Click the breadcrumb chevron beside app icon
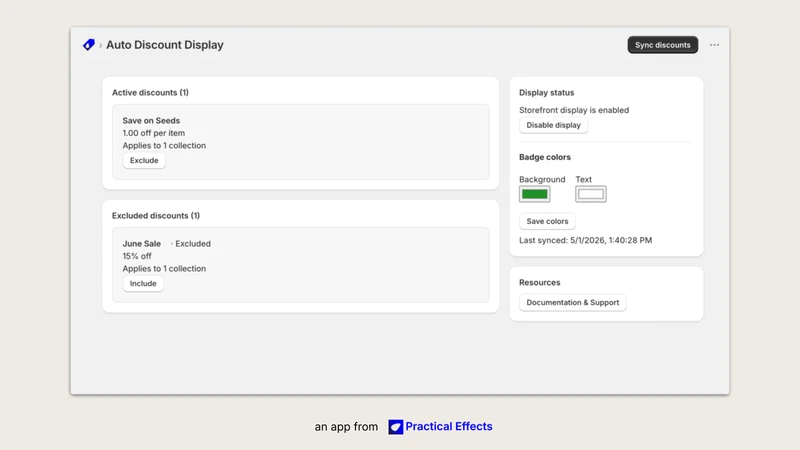Screen dimensions: 800x450 coord(101,45)
